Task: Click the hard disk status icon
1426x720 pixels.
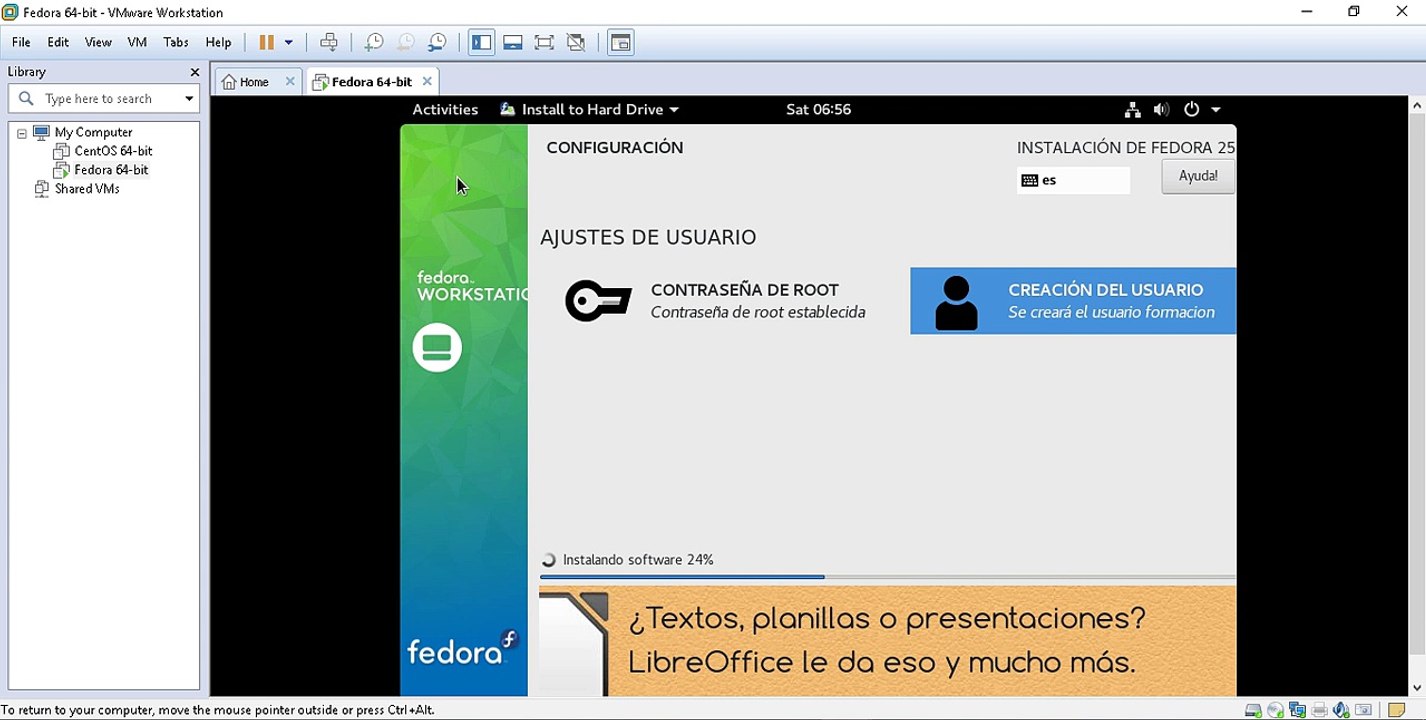Action: tap(1253, 710)
